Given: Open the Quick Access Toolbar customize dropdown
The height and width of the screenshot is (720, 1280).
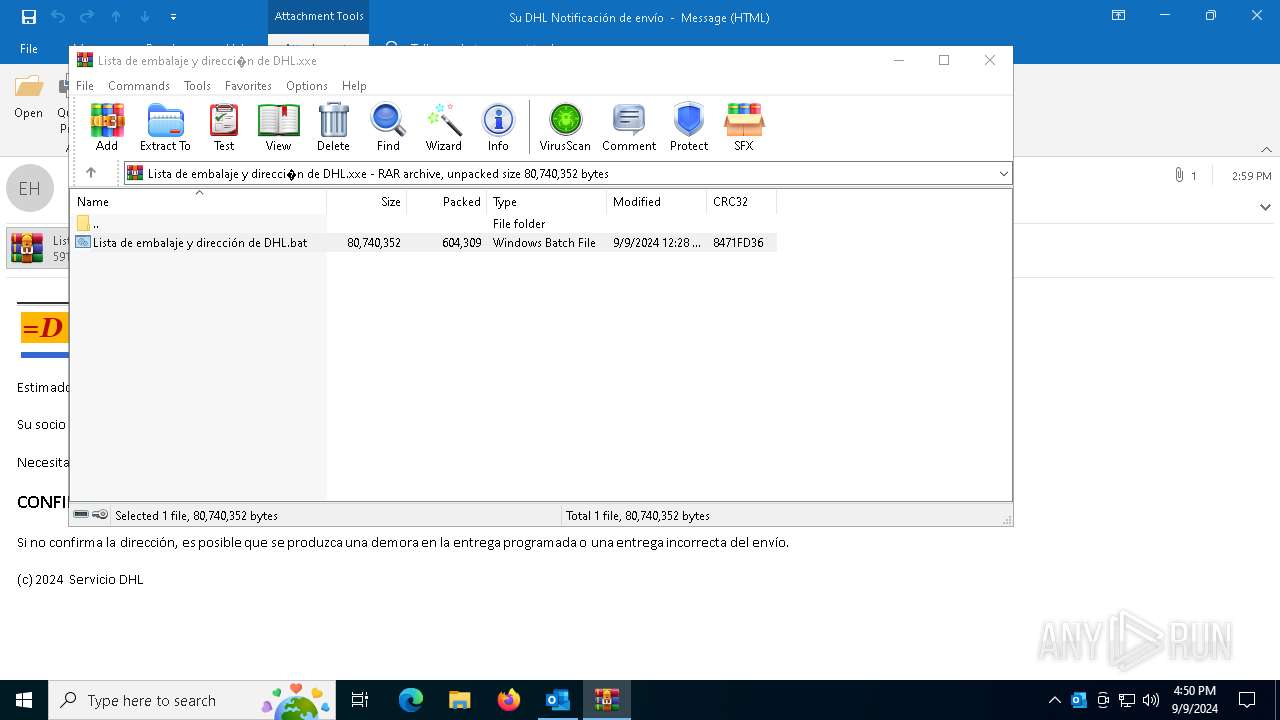Looking at the screenshot, I should pos(173,17).
